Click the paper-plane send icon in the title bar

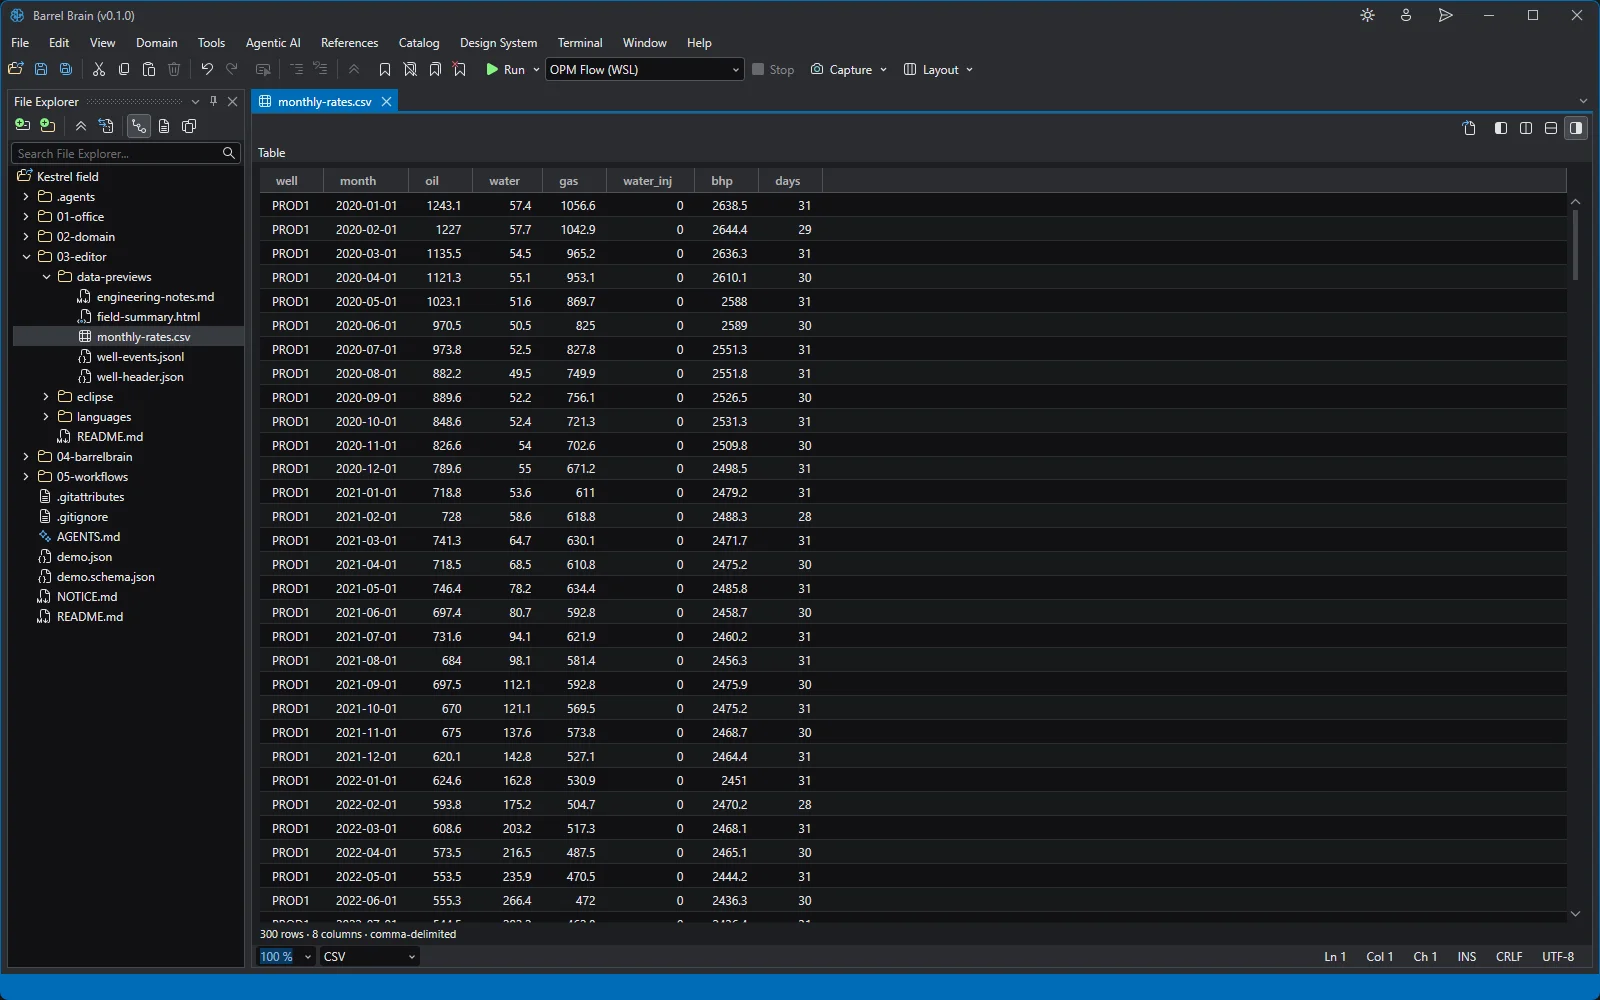tap(1446, 15)
